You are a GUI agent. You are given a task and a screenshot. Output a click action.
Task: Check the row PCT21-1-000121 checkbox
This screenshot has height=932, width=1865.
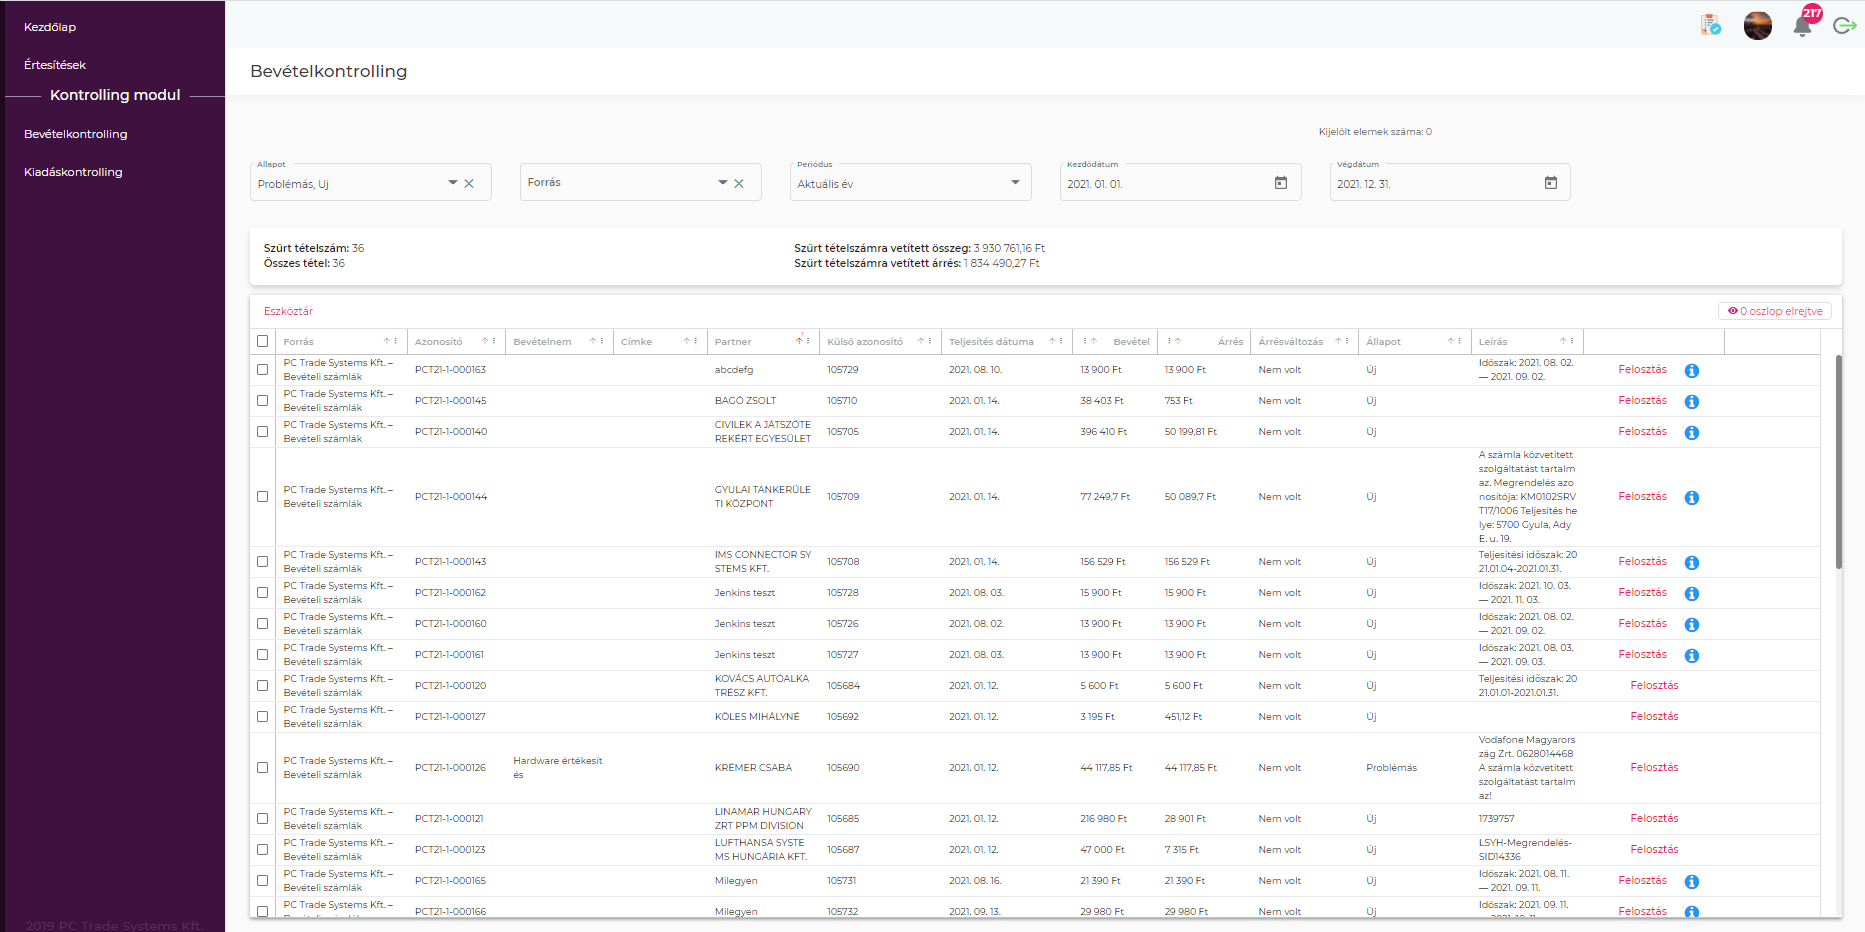click(263, 819)
